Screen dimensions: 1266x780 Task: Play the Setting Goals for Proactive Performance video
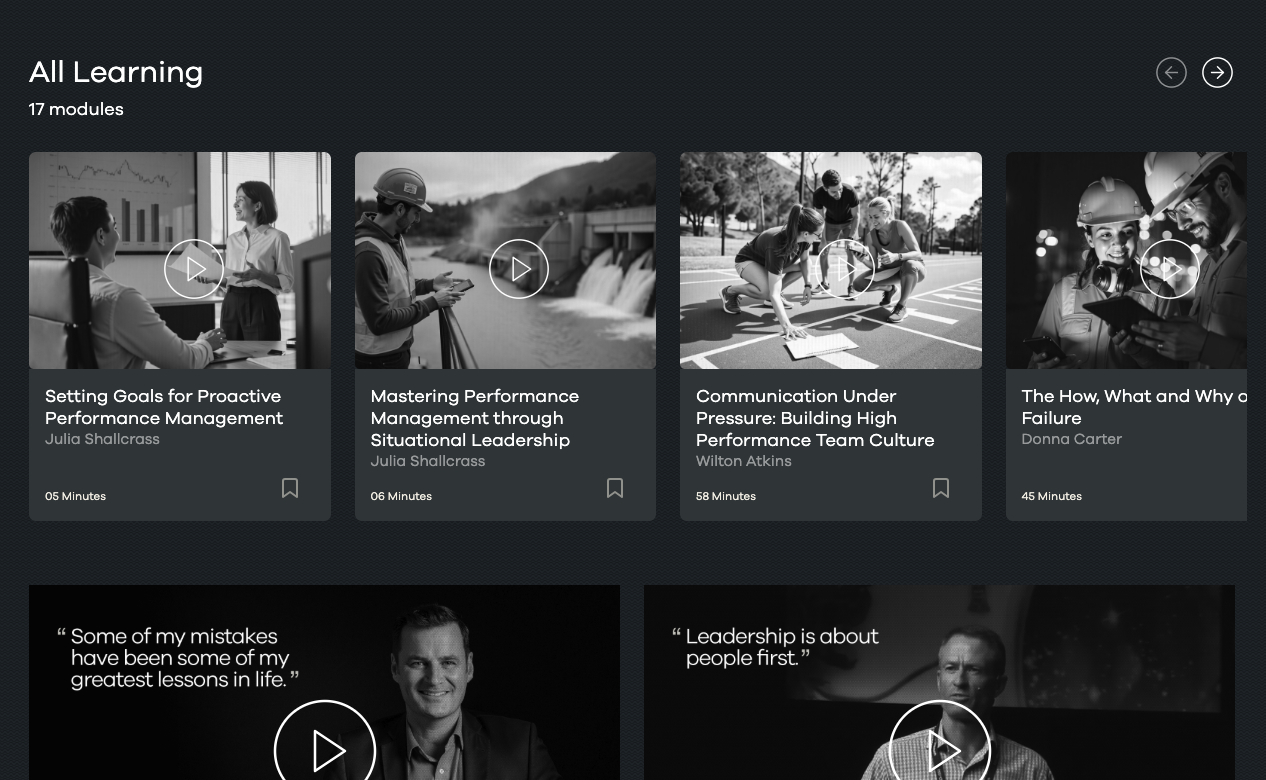click(x=194, y=269)
